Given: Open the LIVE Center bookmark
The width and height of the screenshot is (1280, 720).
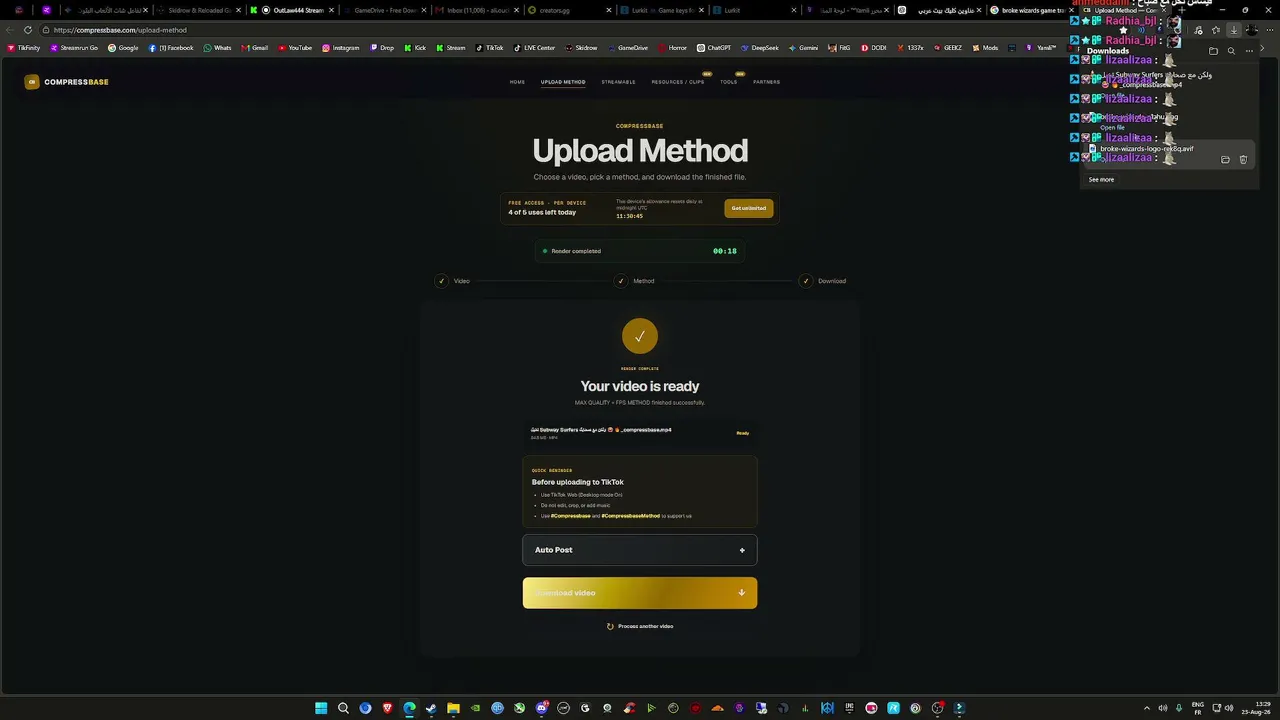Looking at the screenshot, I should coord(534,48).
